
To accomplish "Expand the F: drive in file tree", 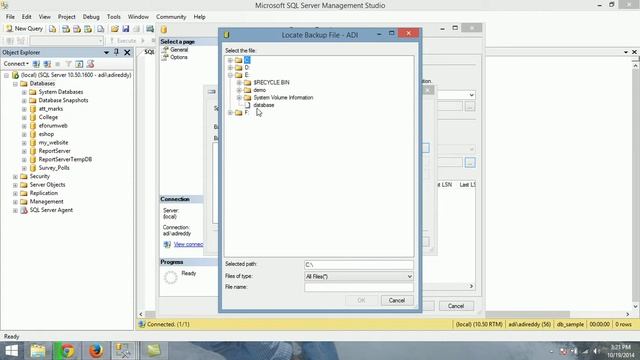I will (230, 113).
